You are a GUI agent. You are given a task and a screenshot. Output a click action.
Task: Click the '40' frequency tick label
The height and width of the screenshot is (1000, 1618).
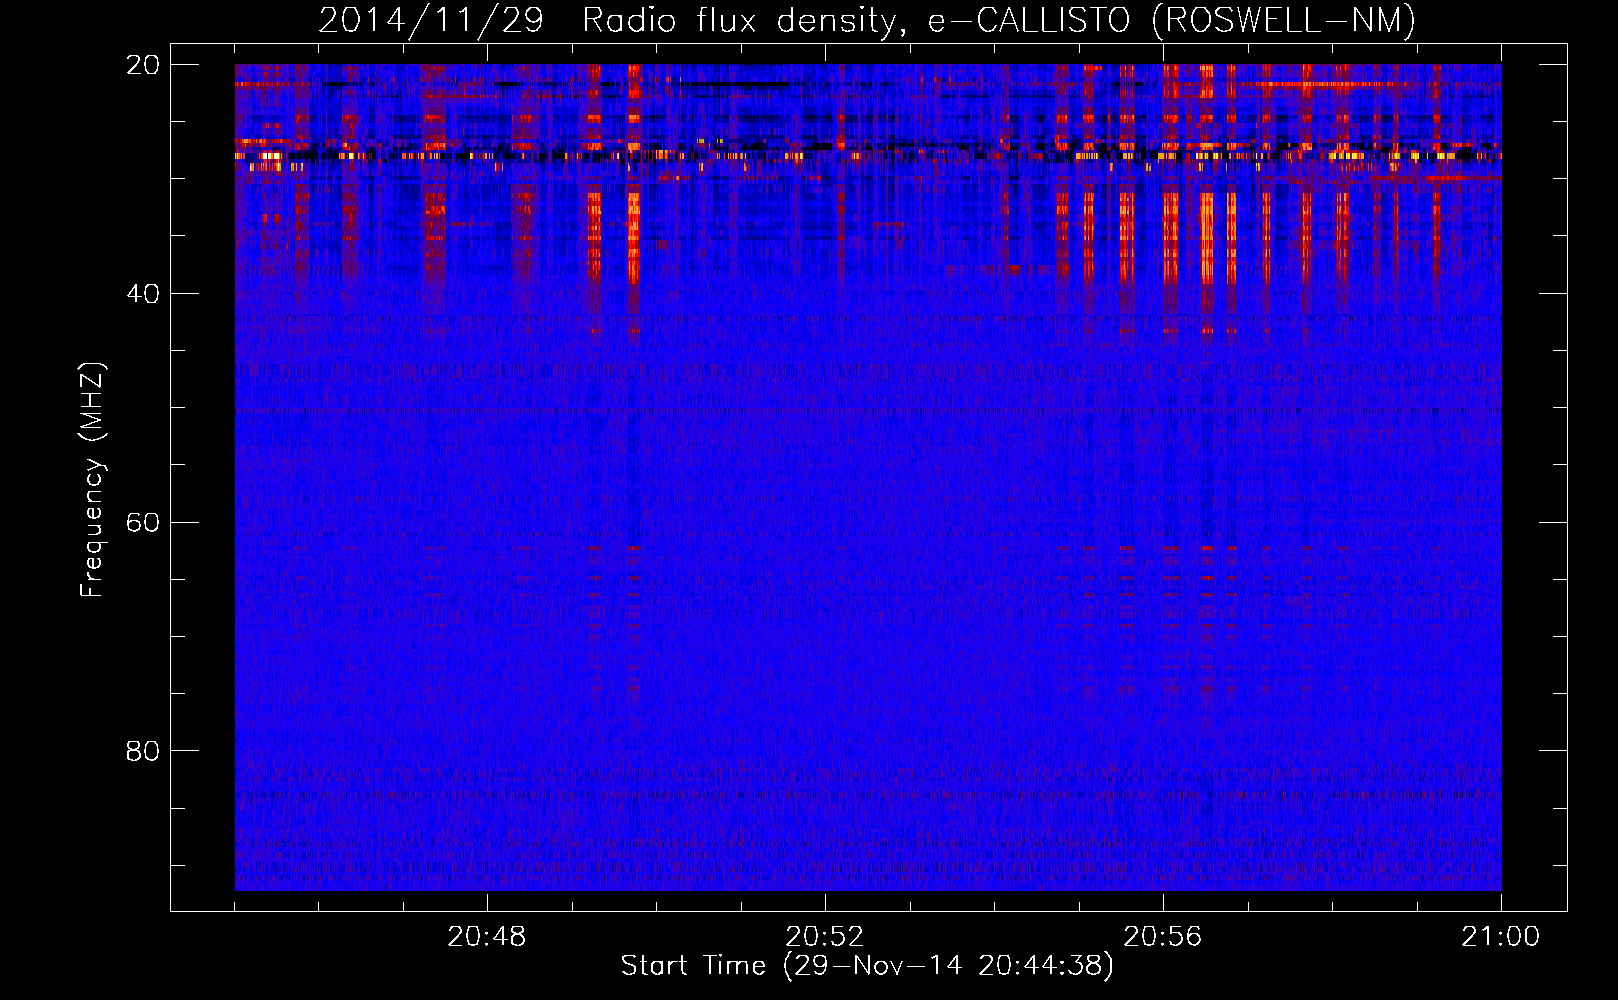143,294
